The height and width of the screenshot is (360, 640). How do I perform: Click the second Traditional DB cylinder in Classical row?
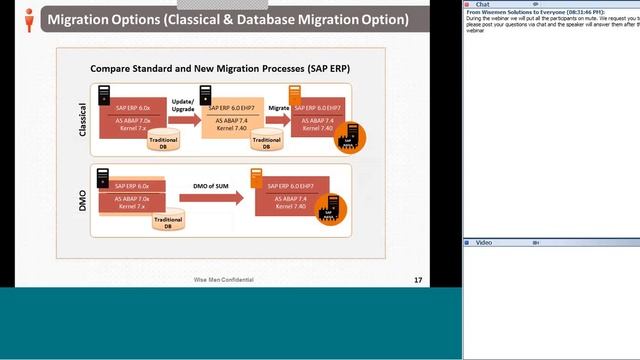[267, 140]
